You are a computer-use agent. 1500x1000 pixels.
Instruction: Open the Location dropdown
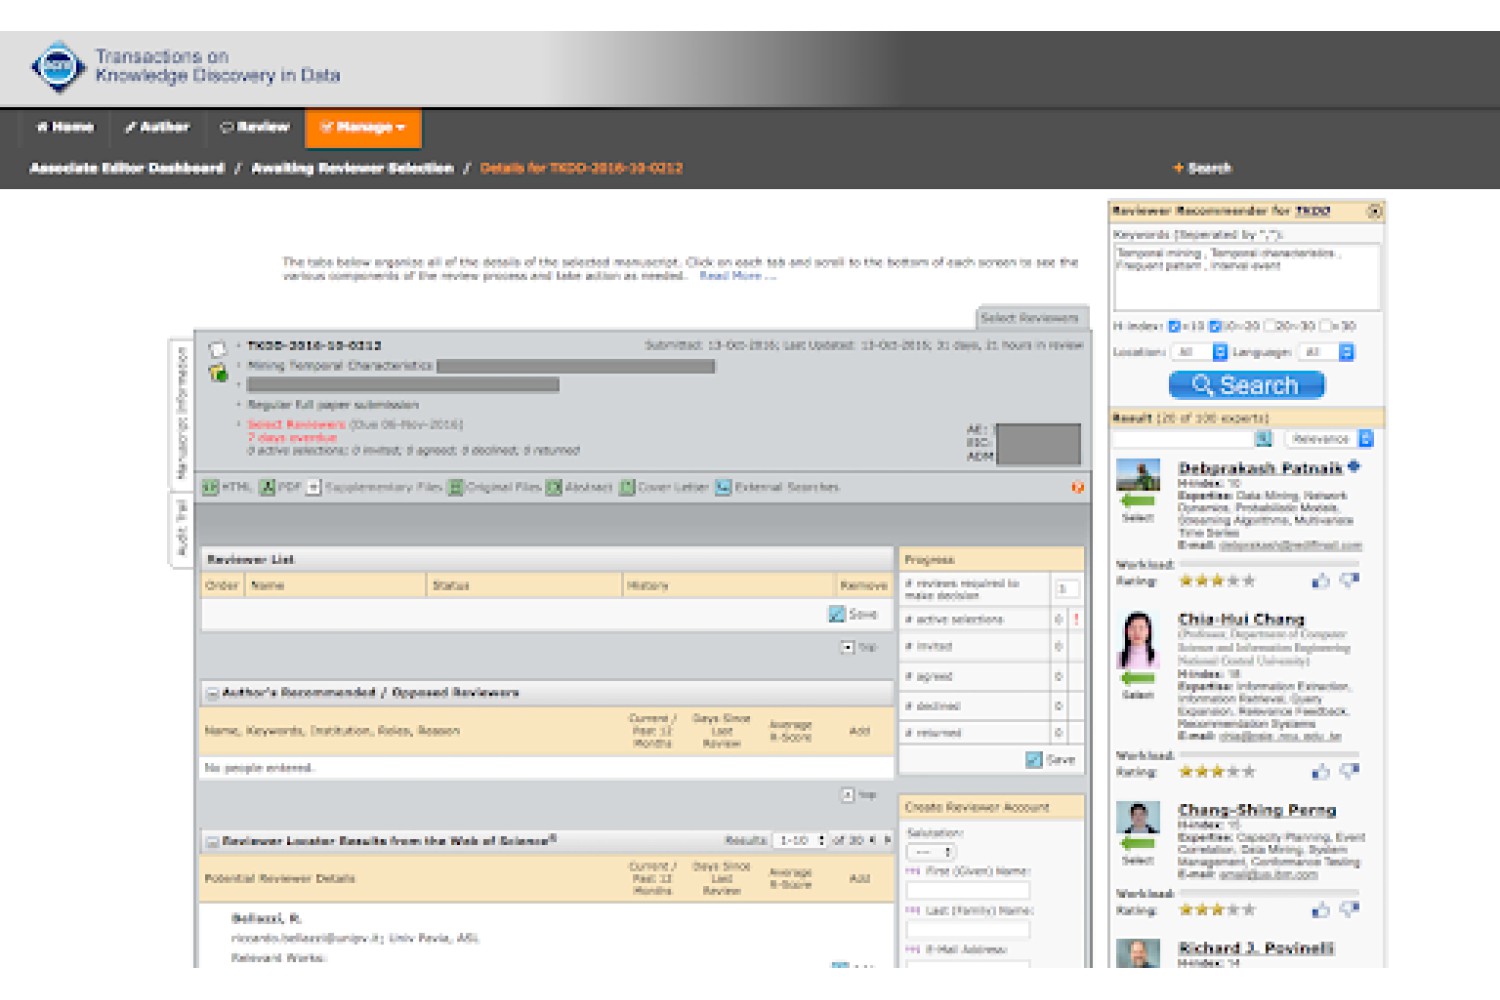pyautogui.click(x=1200, y=352)
